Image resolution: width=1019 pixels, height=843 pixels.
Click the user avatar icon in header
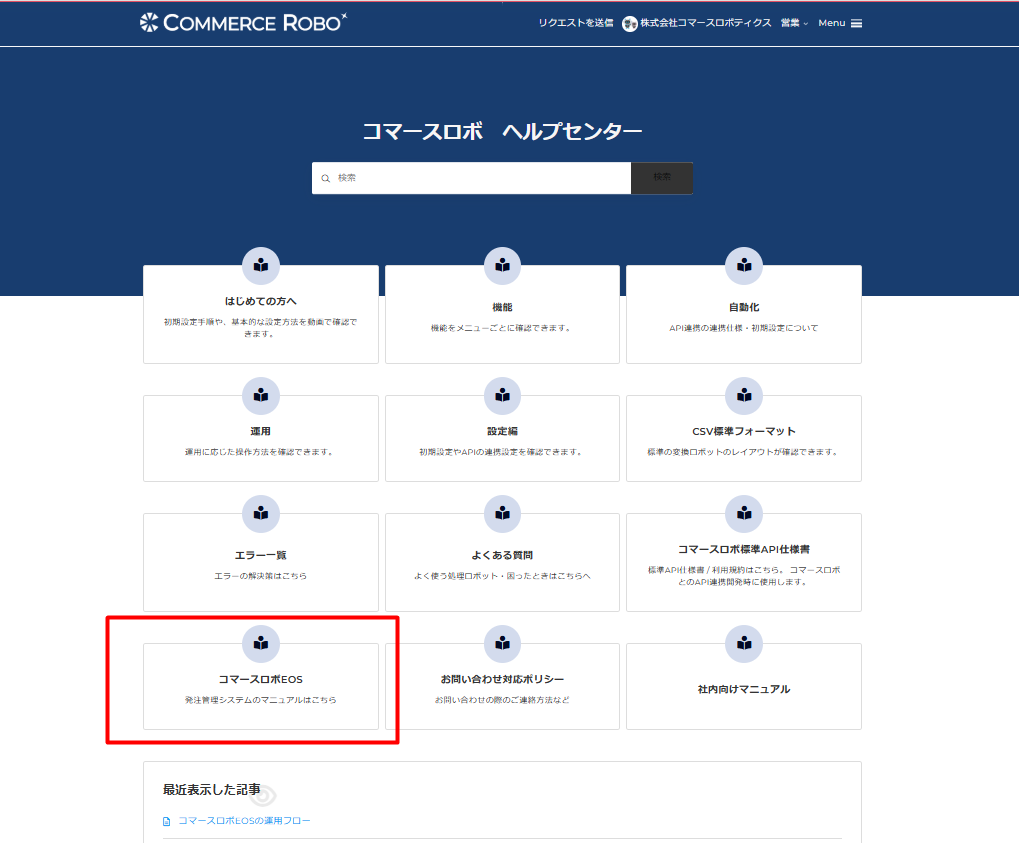(x=629, y=24)
